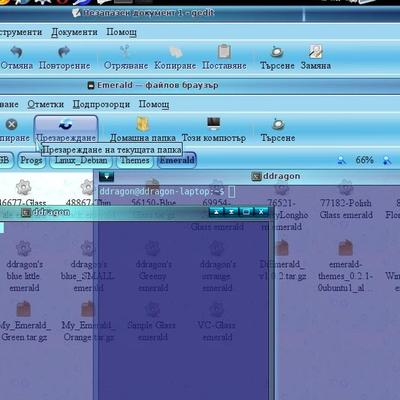Select ddragon's blue_SMALL emerald file
This screenshot has width=400, height=400.
[x=88, y=267]
